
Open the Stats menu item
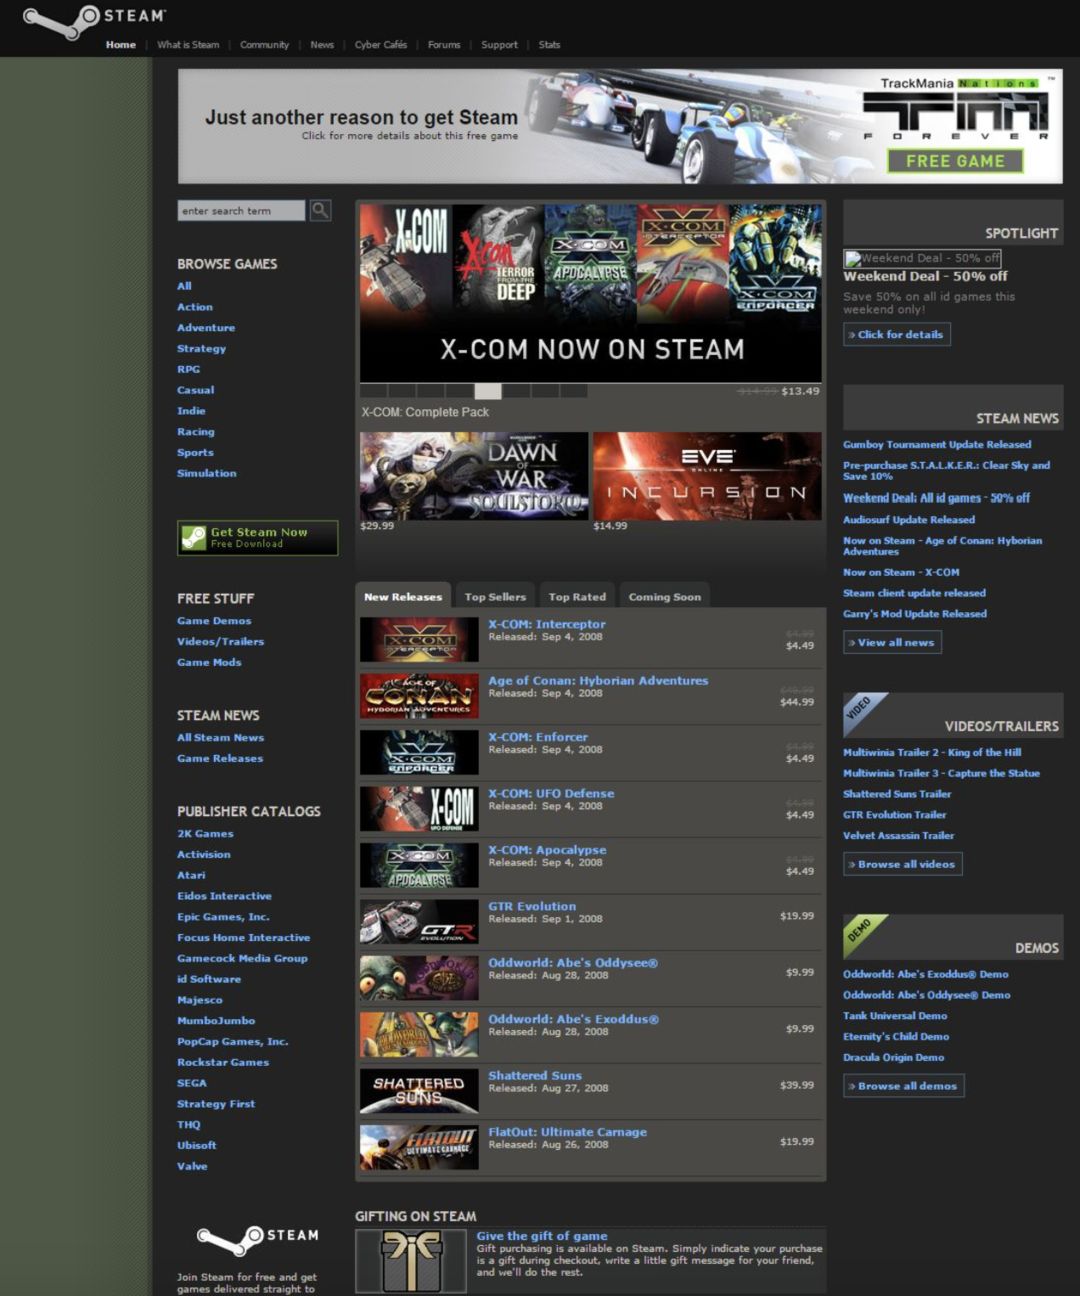(x=549, y=45)
